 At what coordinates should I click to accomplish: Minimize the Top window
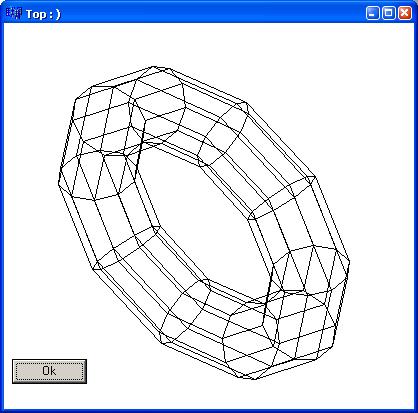372,13
